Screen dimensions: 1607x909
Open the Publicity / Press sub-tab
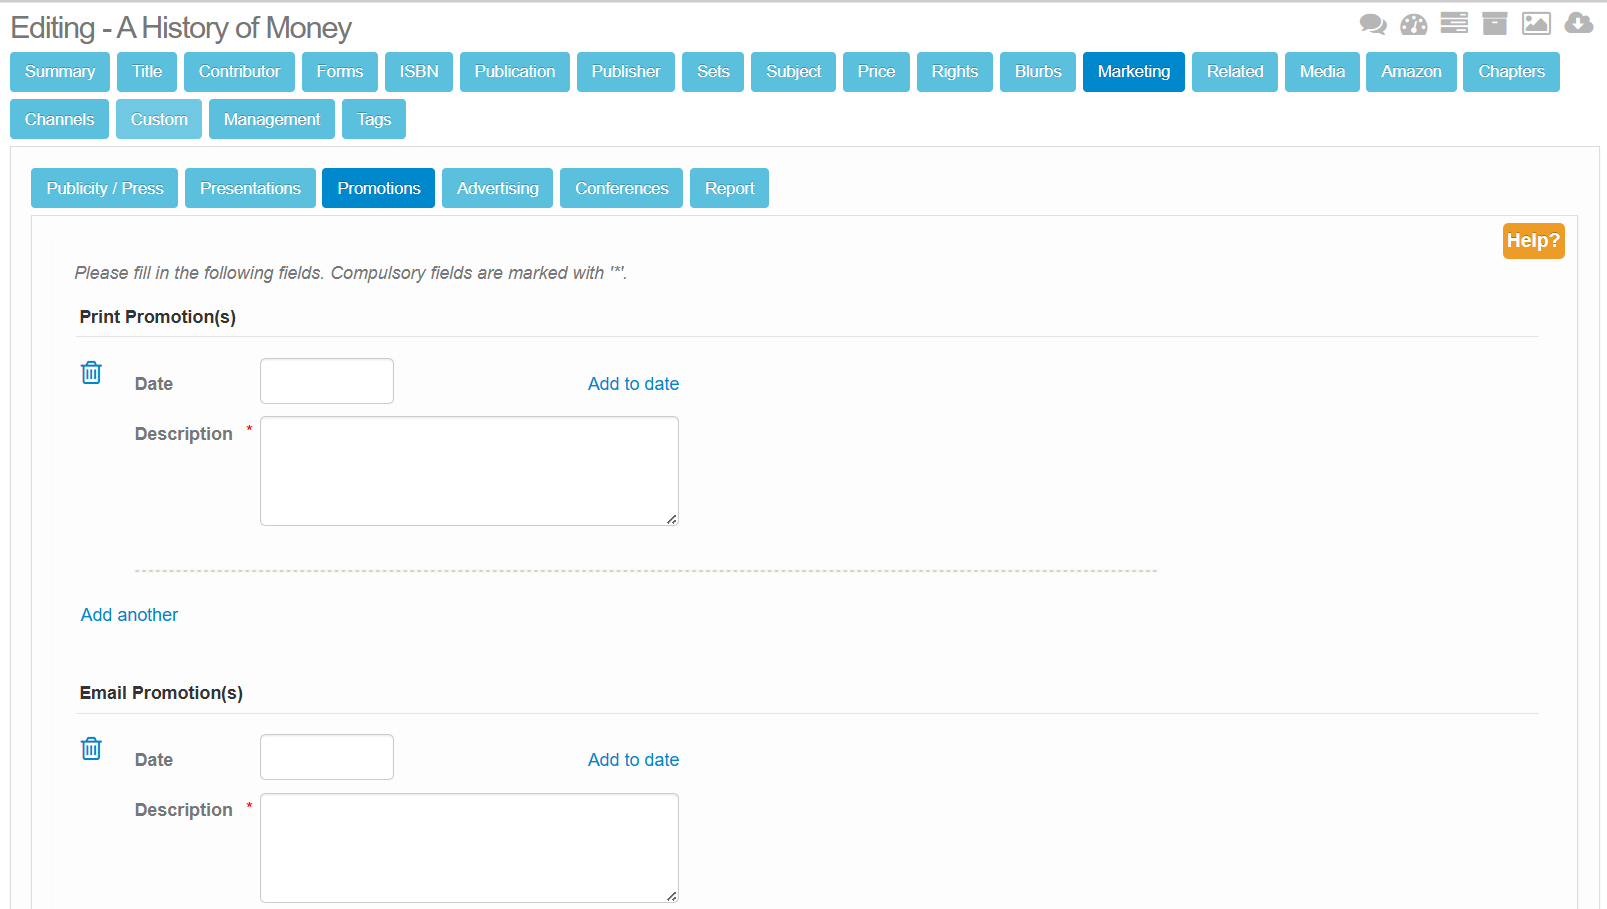[x=105, y=188]
